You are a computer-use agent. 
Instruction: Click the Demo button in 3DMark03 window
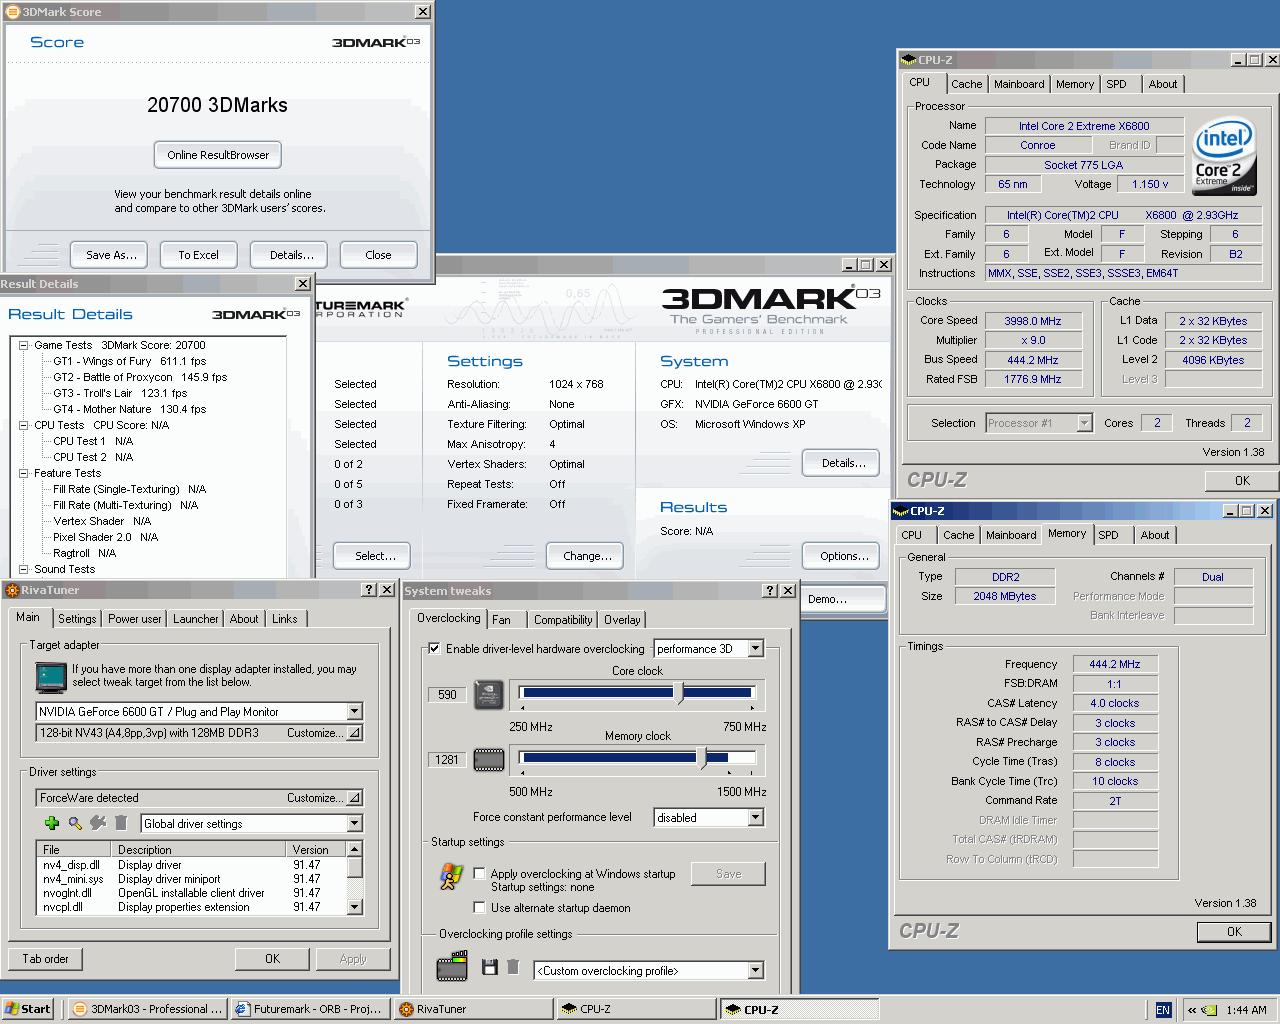[x=843, y=599]
